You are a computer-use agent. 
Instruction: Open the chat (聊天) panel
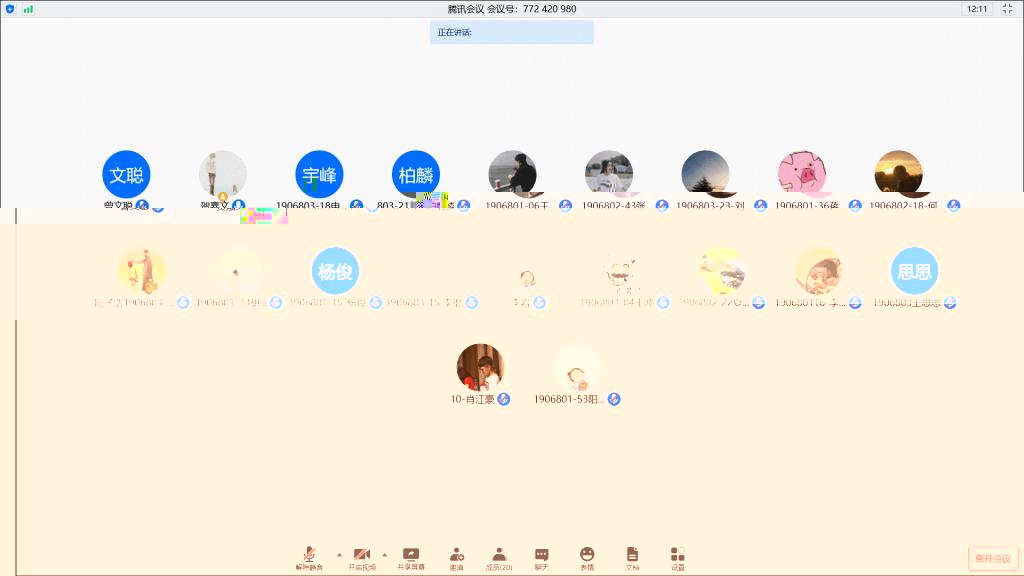point(541,555)
